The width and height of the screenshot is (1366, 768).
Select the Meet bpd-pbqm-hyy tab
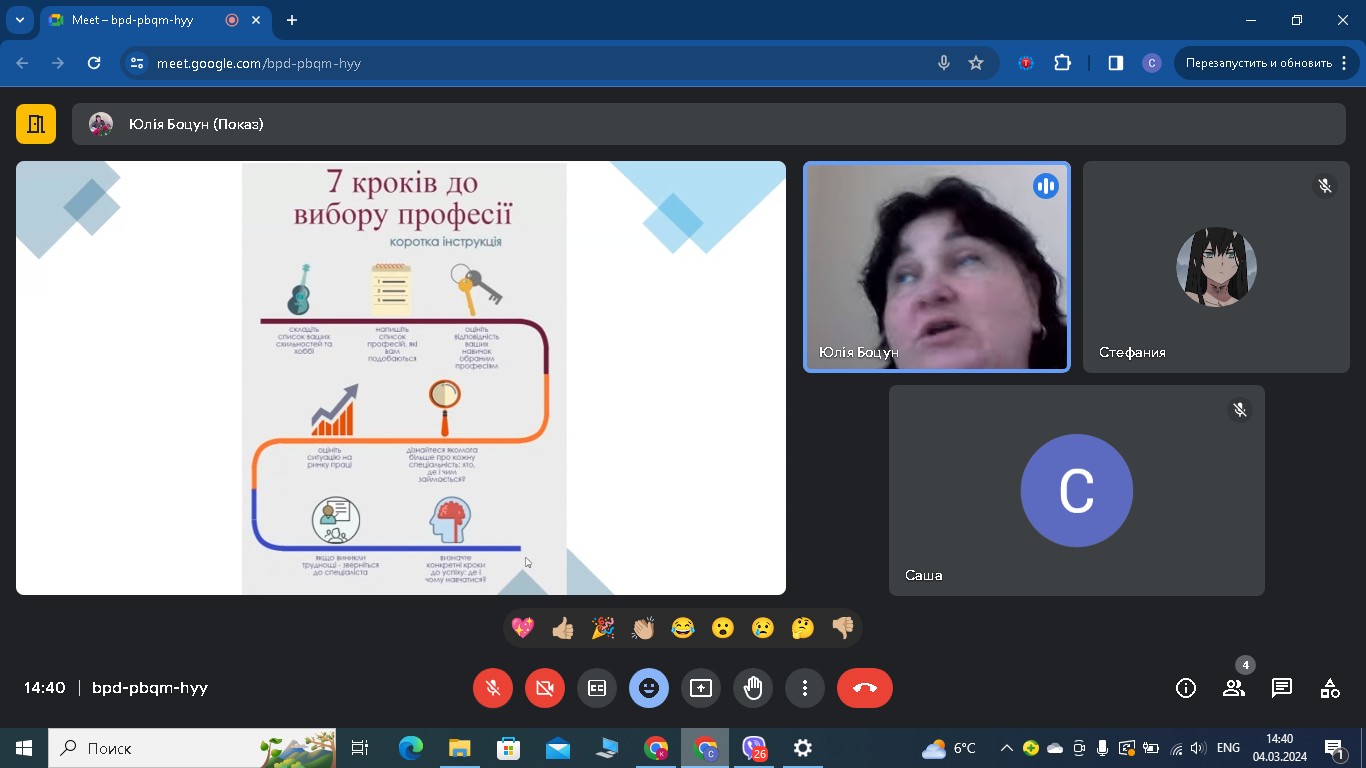pos(140,20)
